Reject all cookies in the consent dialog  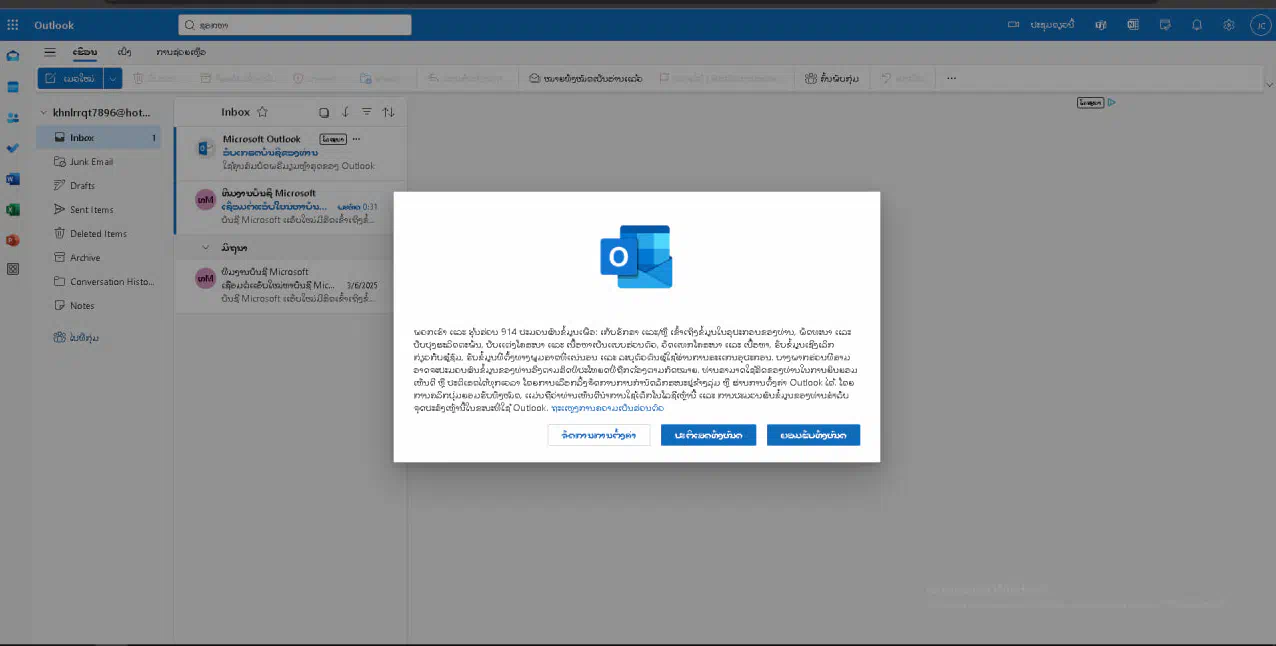pyautogui.click(x=708, y=435)
